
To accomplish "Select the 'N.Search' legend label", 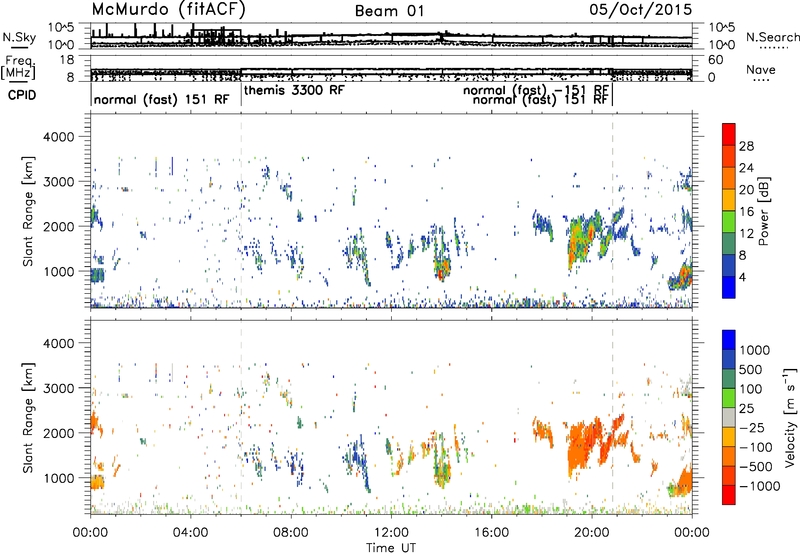I will 772,37.
